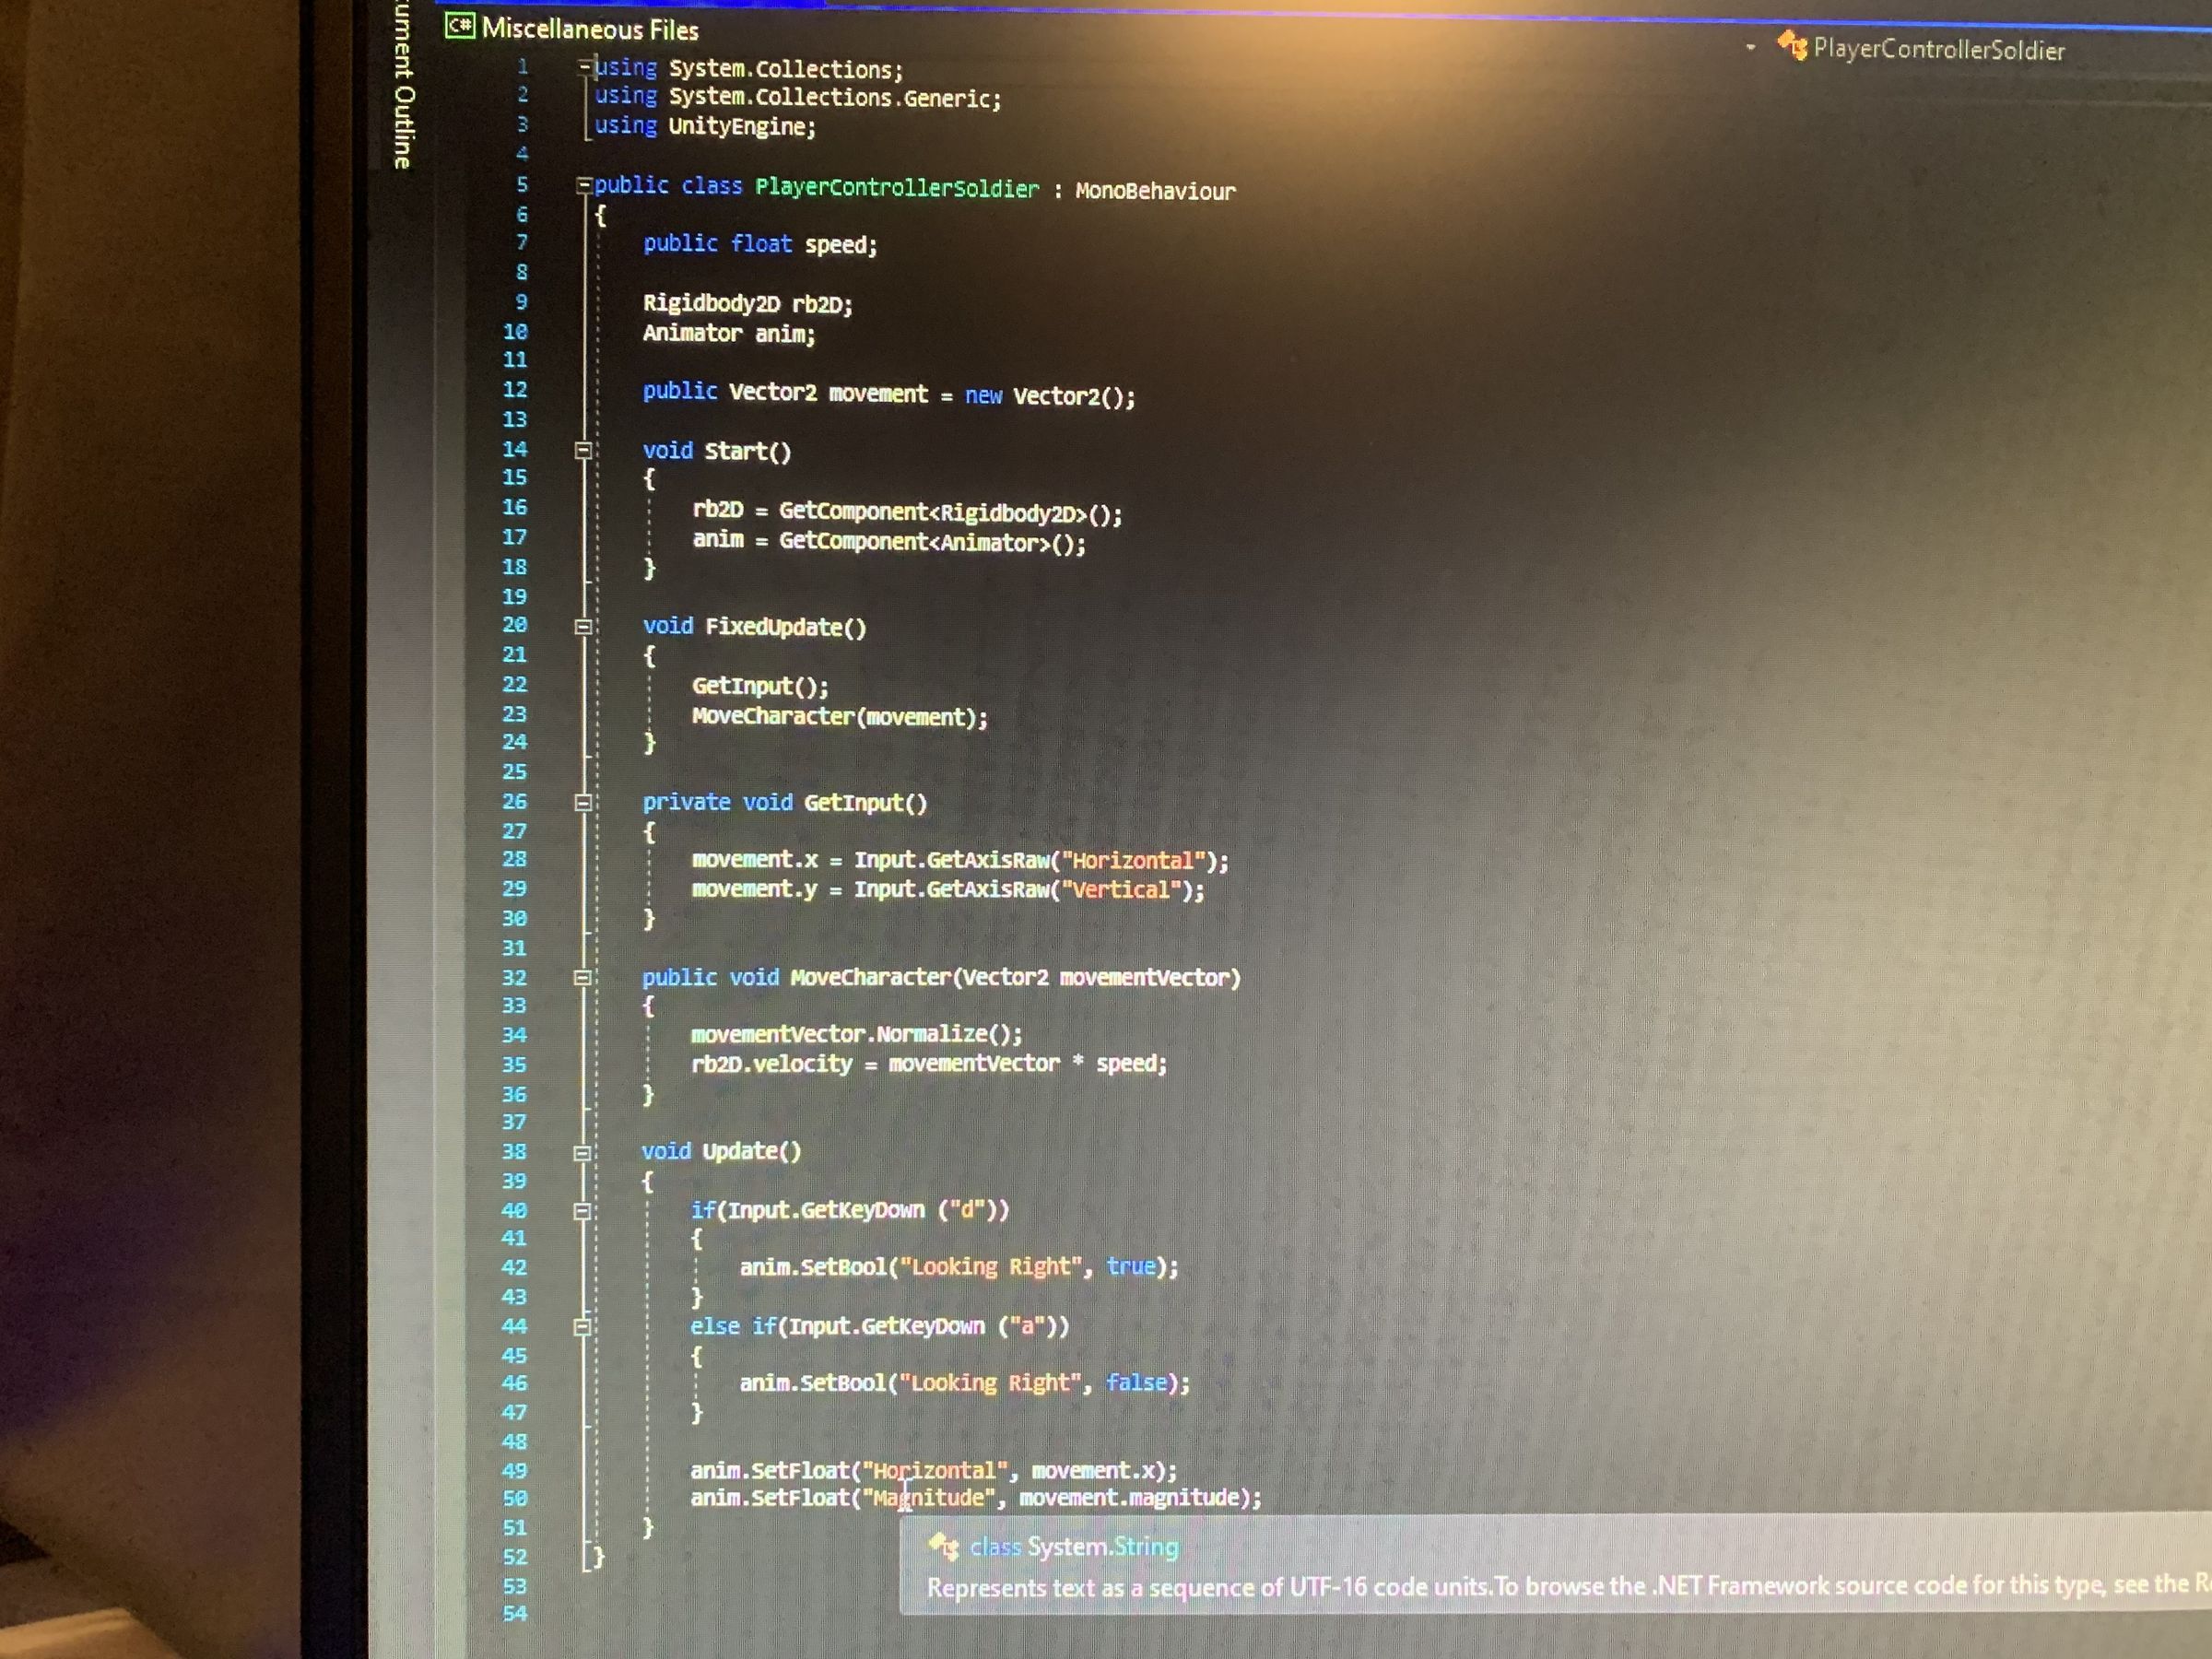Viewport: 2212px width, 1659px height.
Task: Collapse the GetInput method body
Action: click(x=585, y=802)
